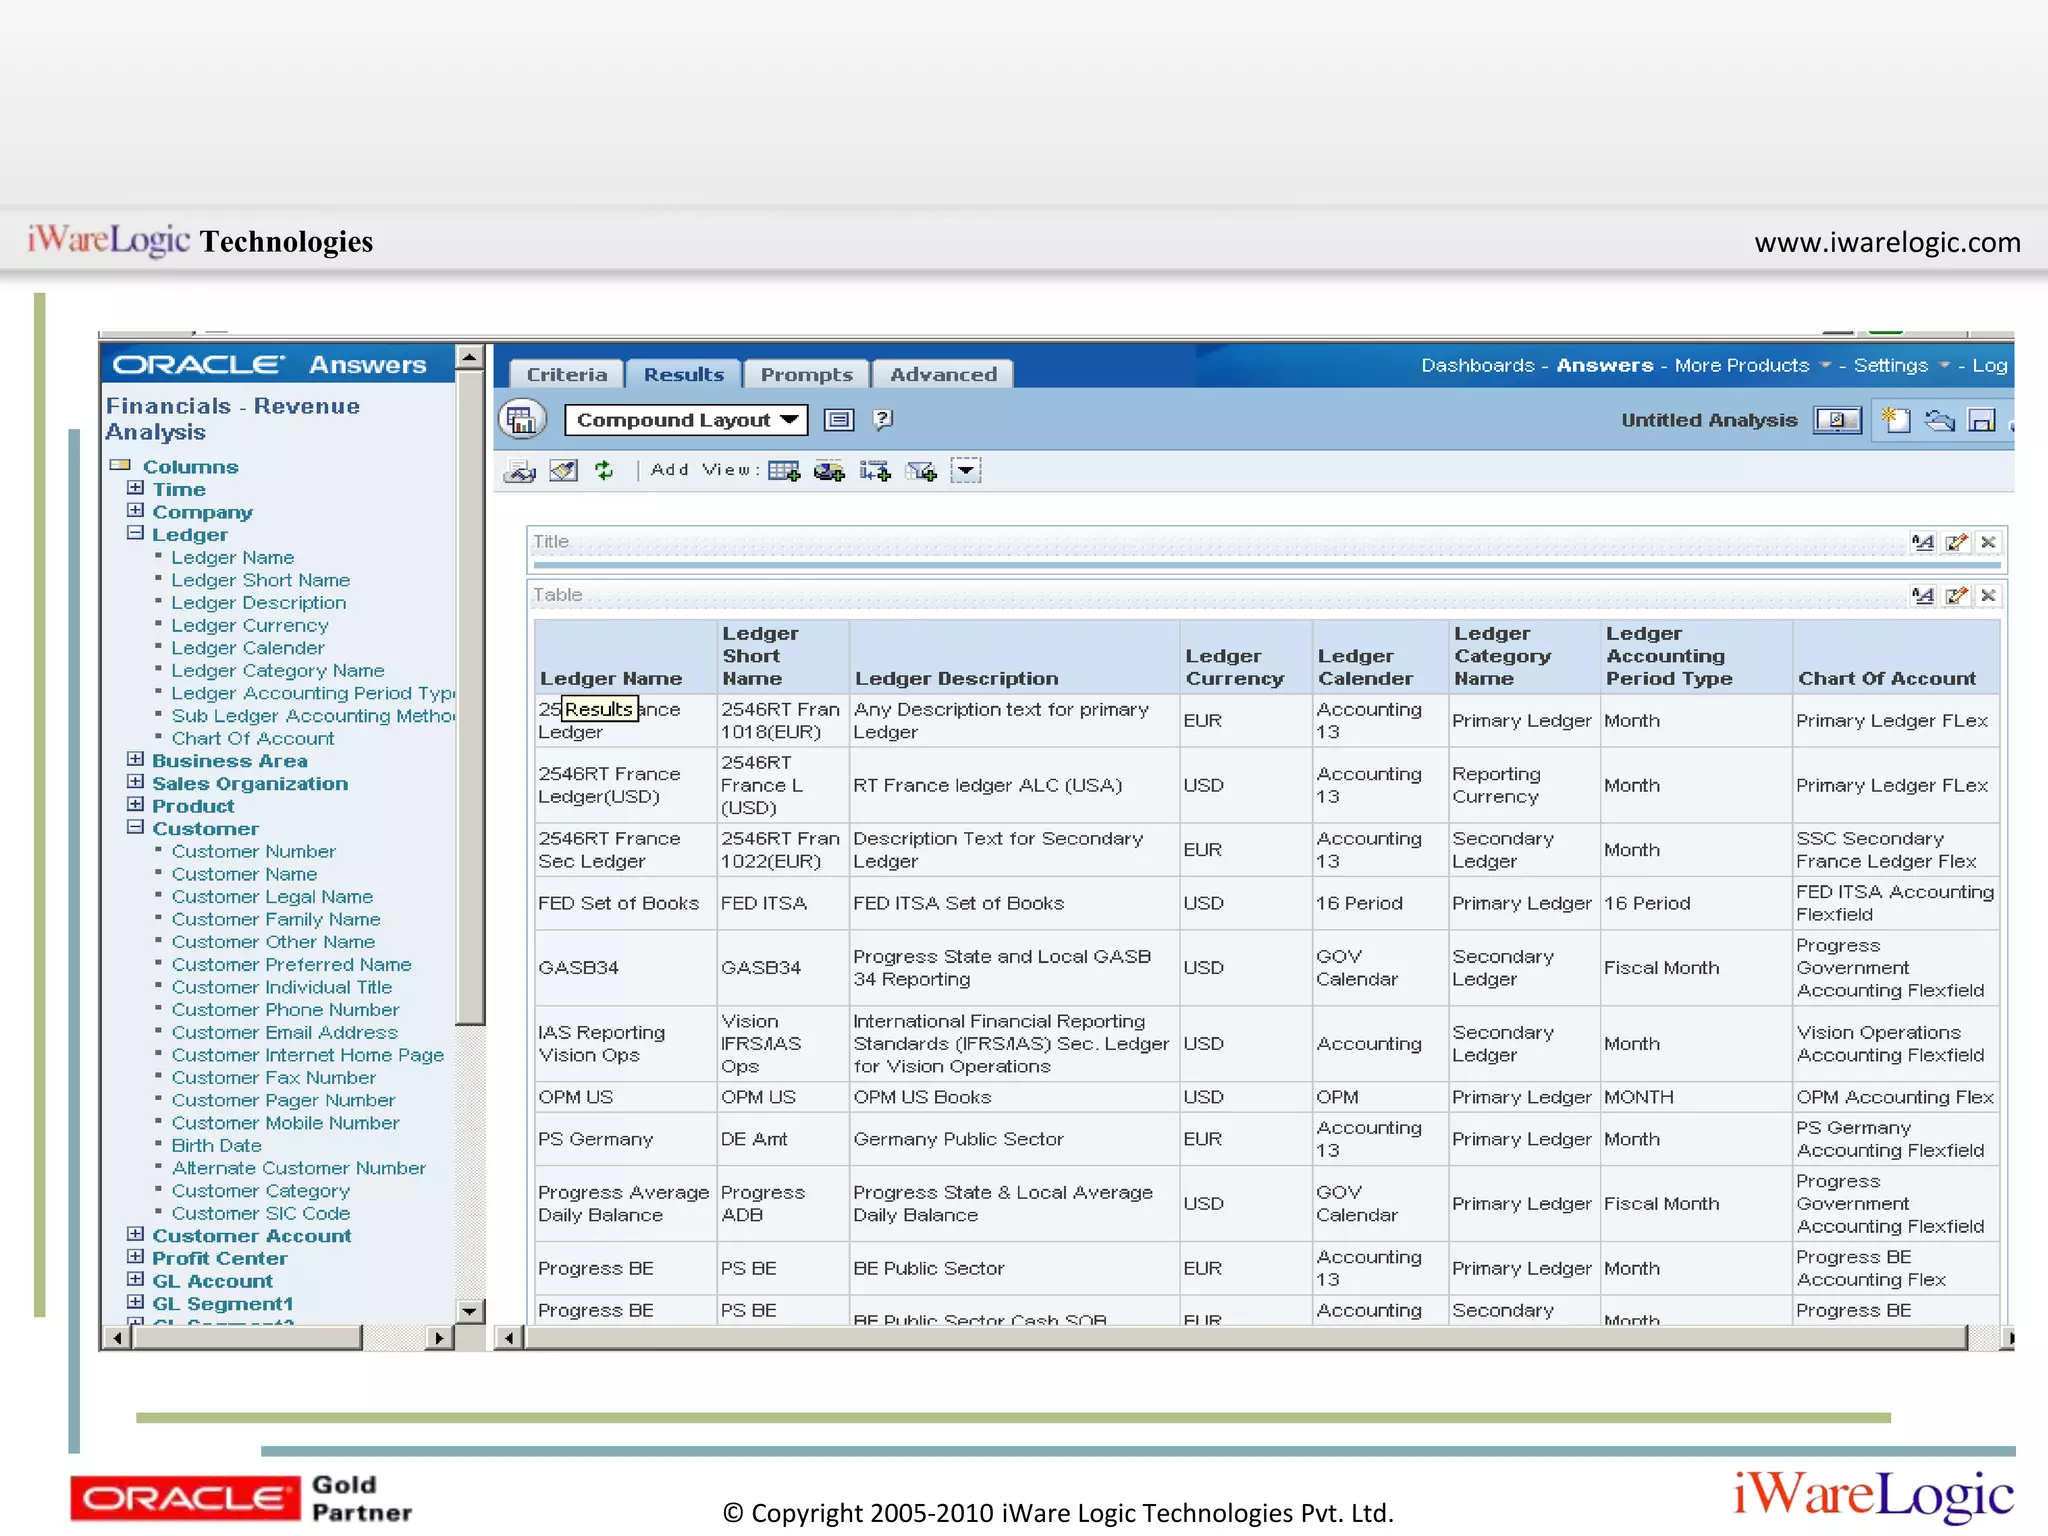Open the Compound Layout view dropdown
2048x1536 pixels.
point(686,420)
